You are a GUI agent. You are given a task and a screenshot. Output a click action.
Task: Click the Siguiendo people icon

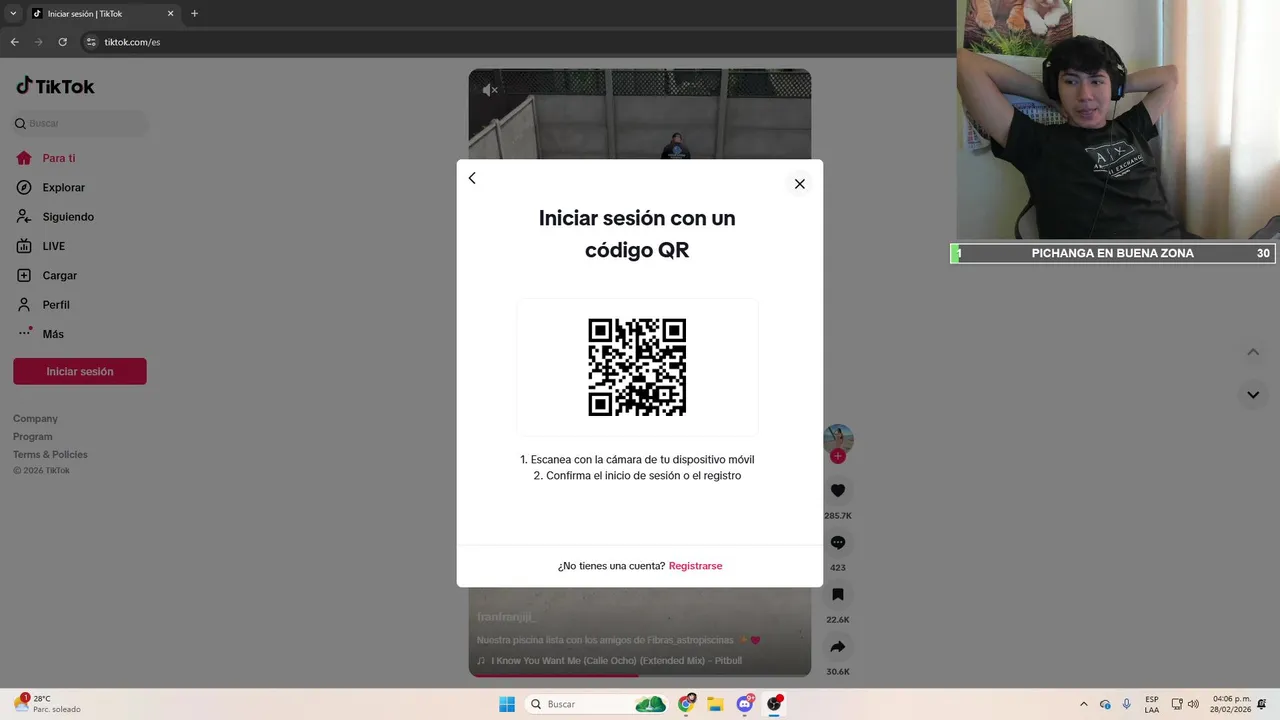point(24,217)
